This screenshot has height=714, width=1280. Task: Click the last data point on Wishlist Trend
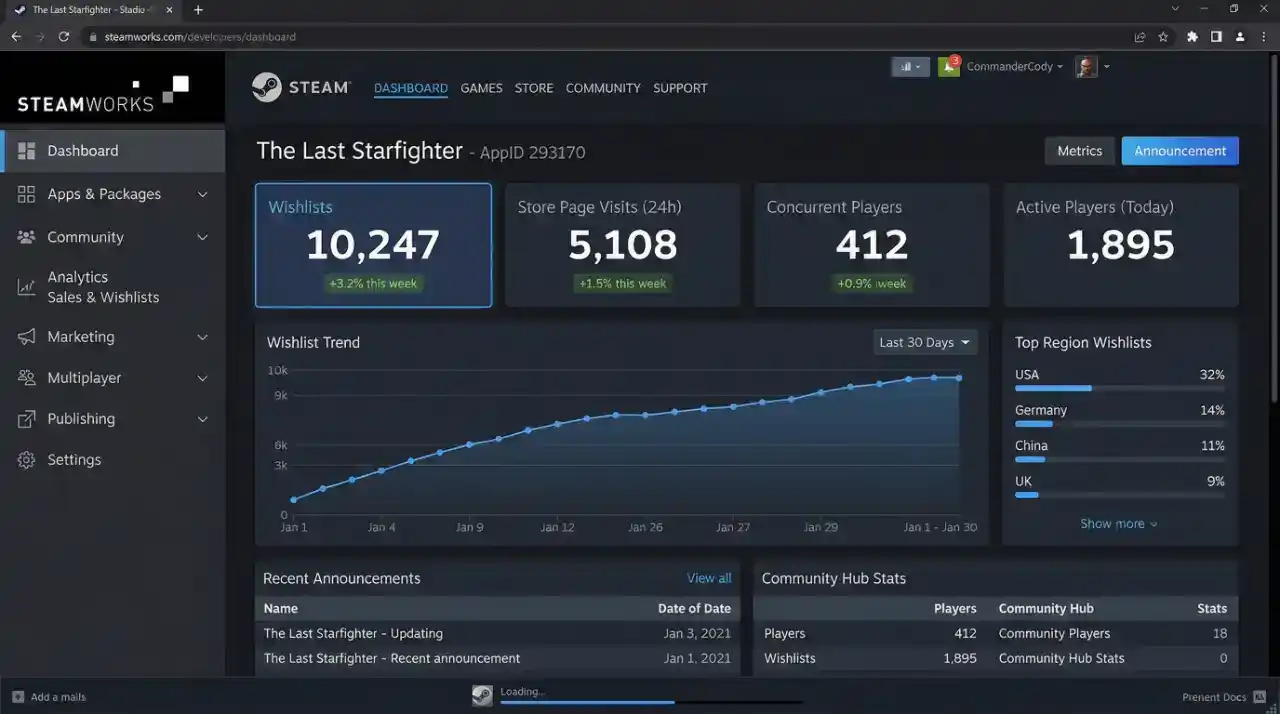pos(958,378)
